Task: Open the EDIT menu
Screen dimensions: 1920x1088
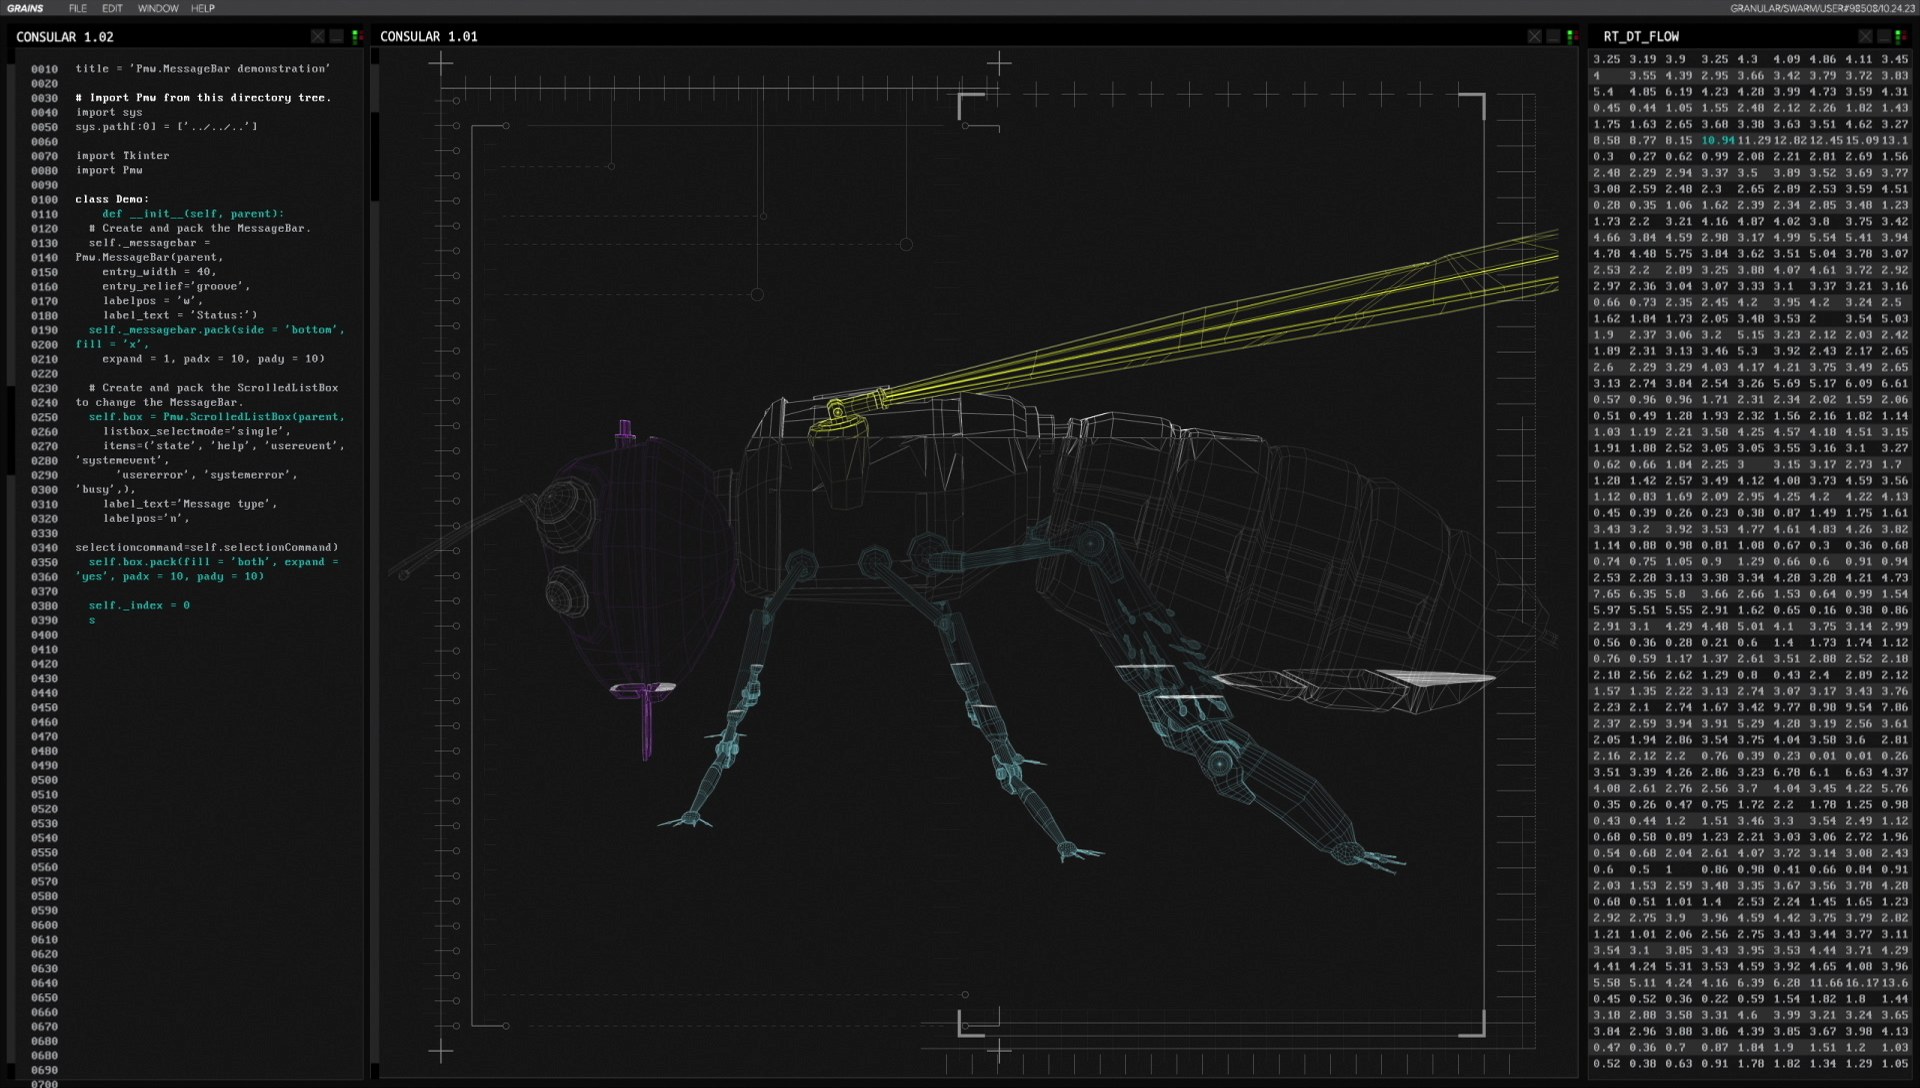Action: click(112, 8)
